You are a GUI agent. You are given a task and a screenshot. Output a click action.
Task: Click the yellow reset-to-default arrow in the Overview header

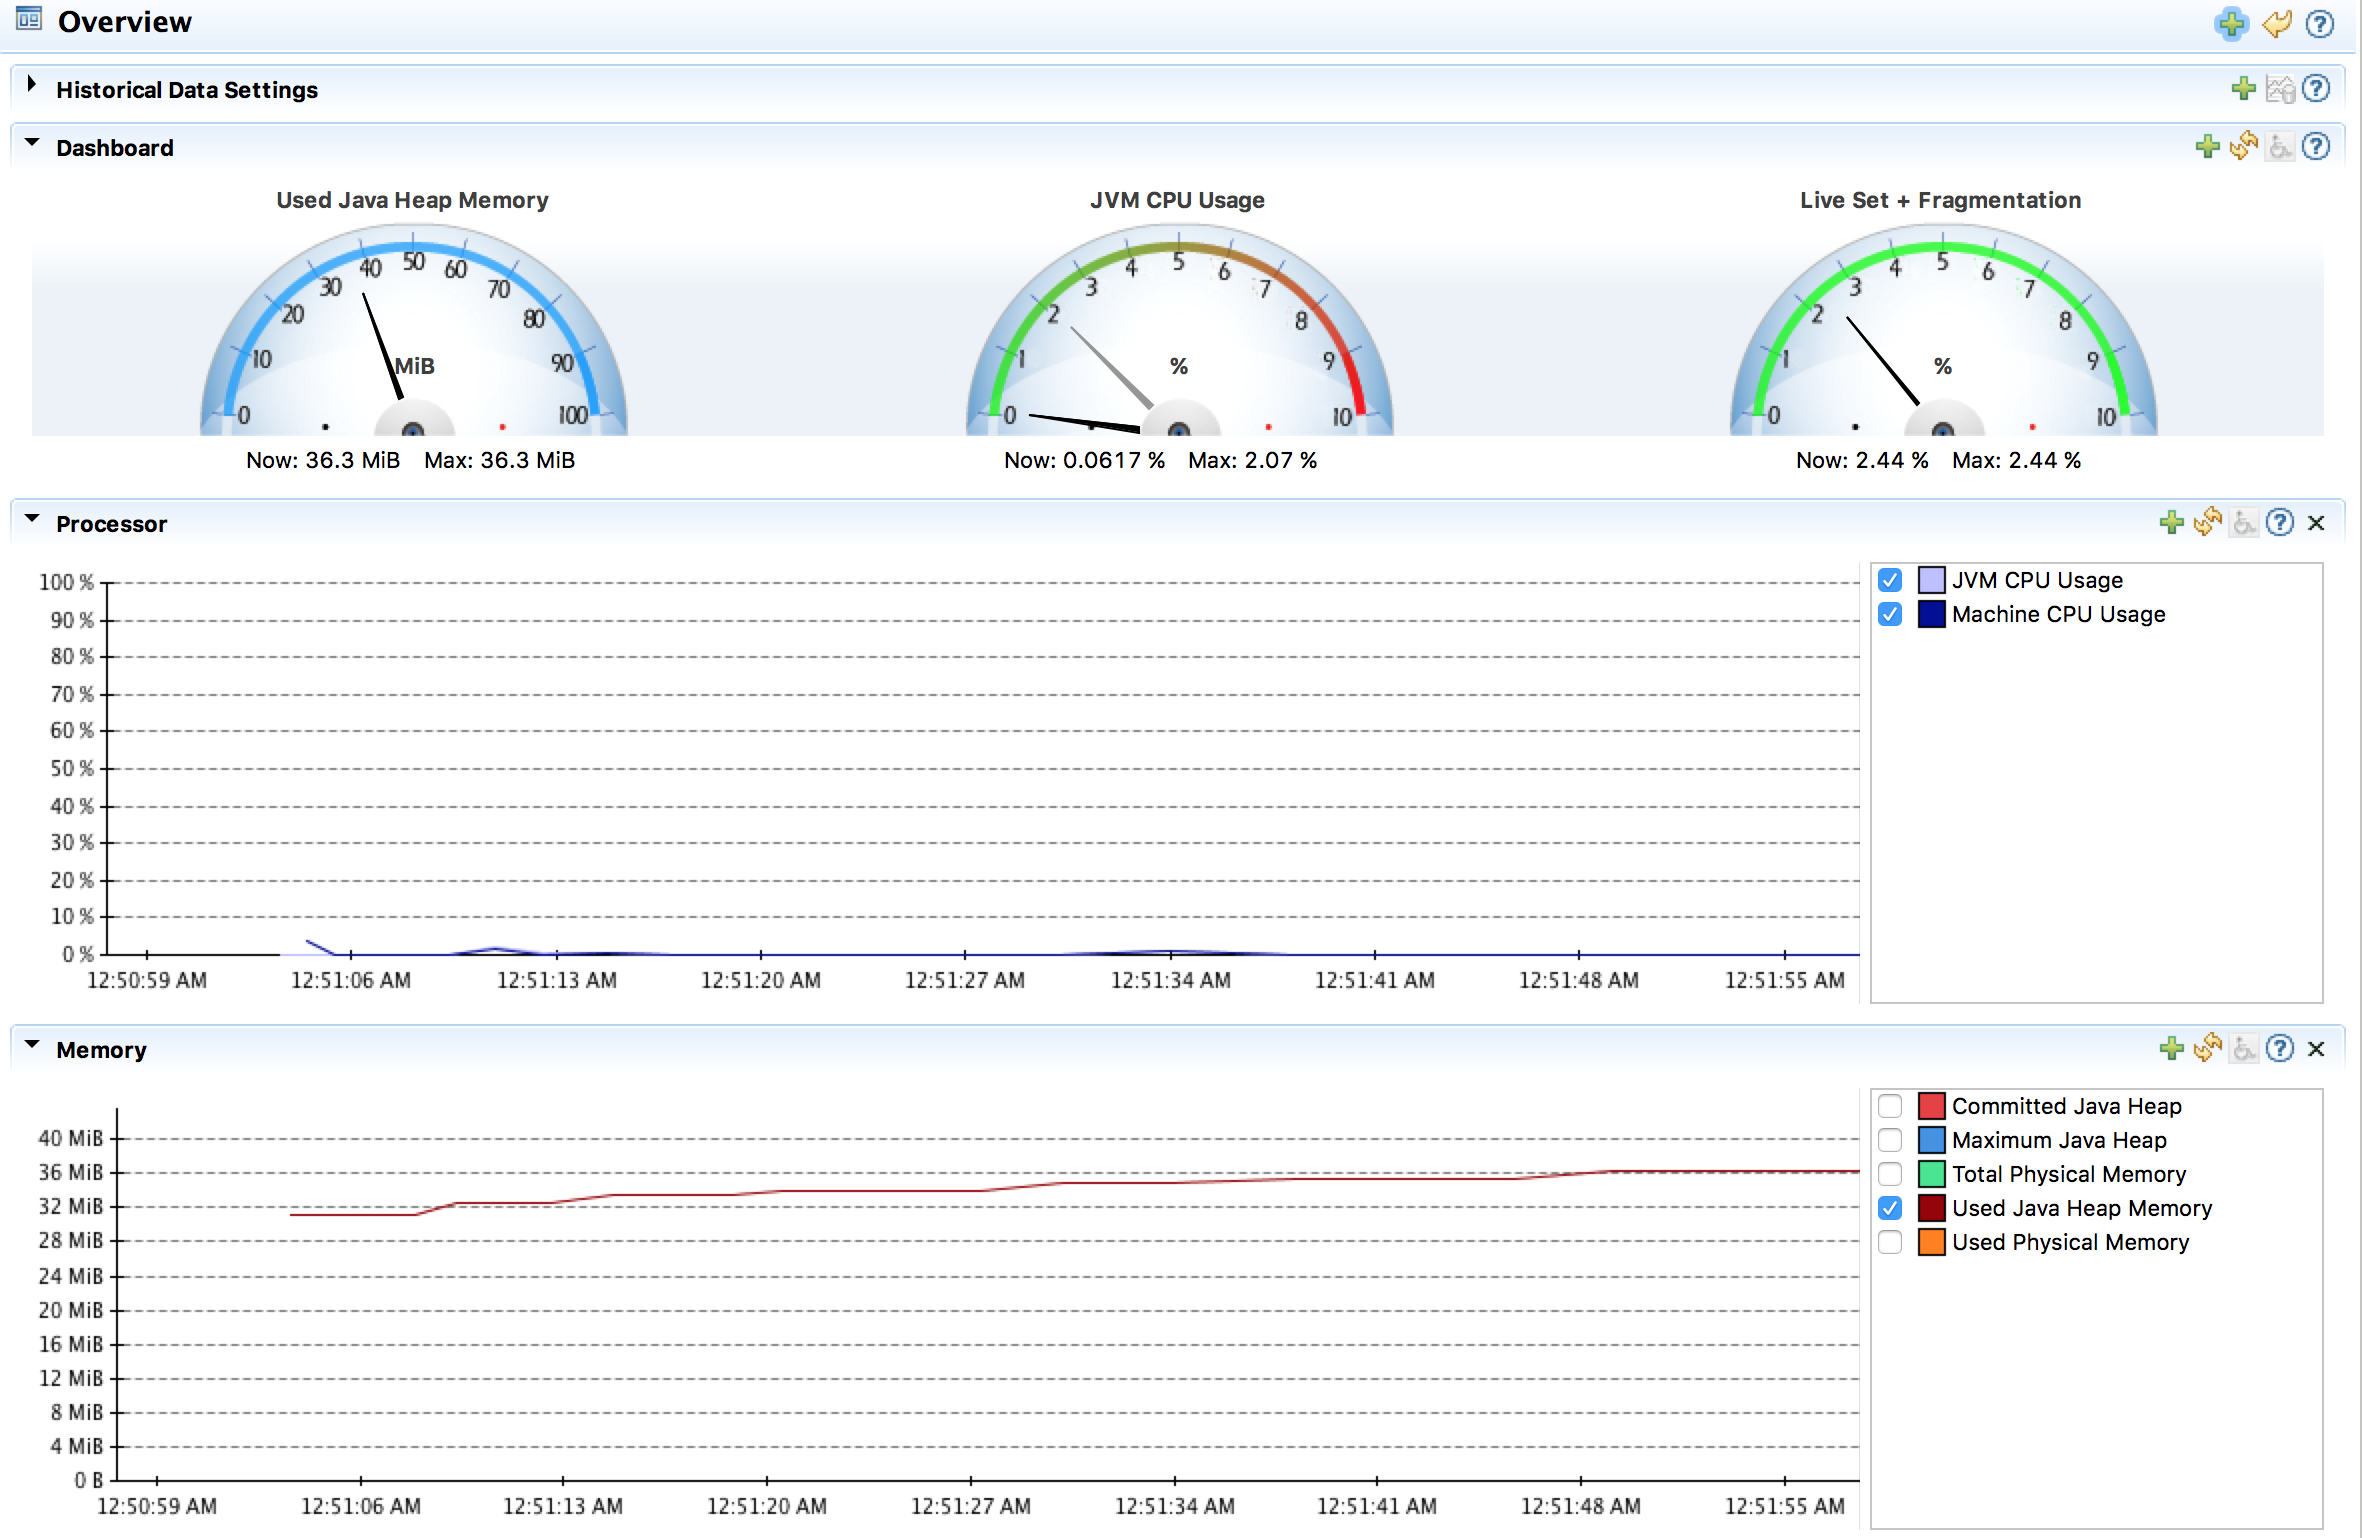pyautogui.click(x=2277, y=23)
